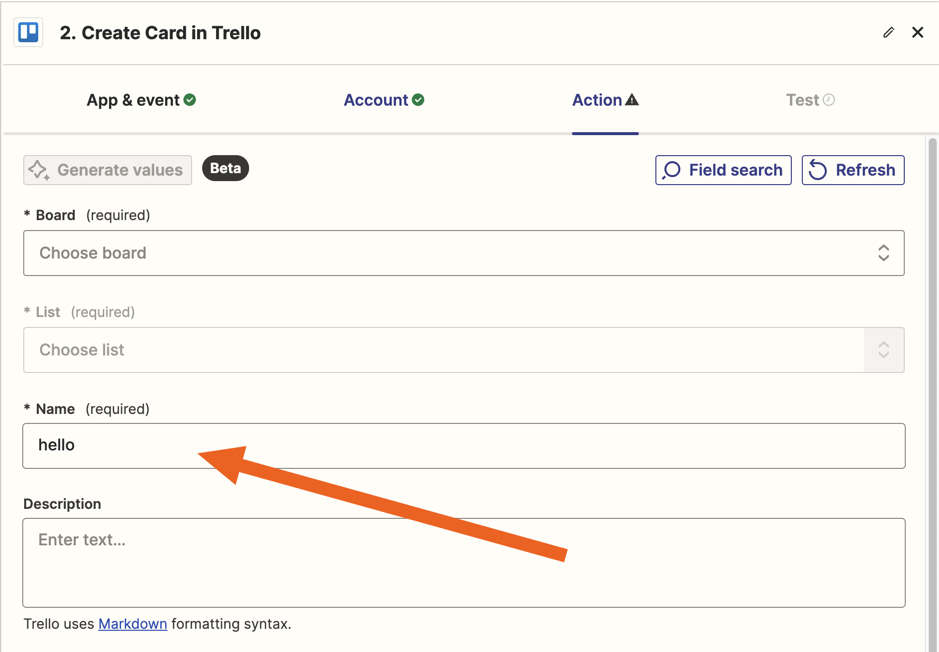Click the pencil rename step icon
This screenshot has width=939, height=652.
pos(889,32)
